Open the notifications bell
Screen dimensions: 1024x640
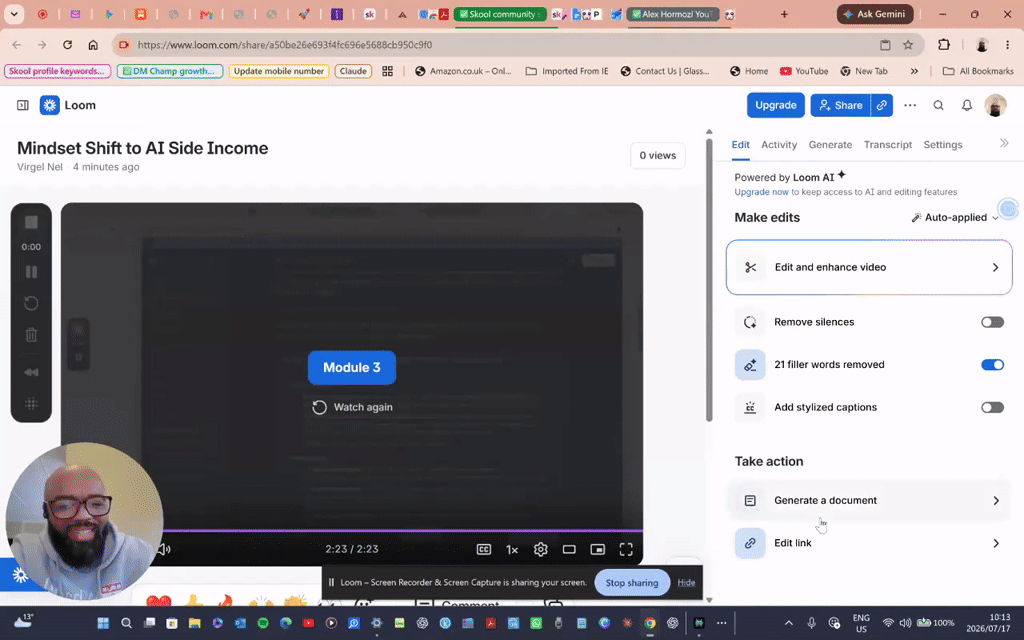pyautogui.click(x=967, y=105)
